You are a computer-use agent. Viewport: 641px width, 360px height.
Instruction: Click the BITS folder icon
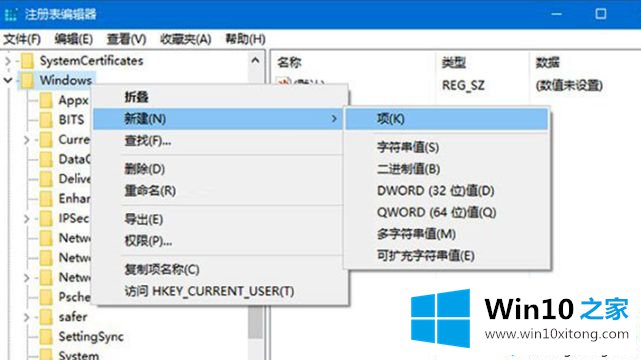(x=46, y=120)
